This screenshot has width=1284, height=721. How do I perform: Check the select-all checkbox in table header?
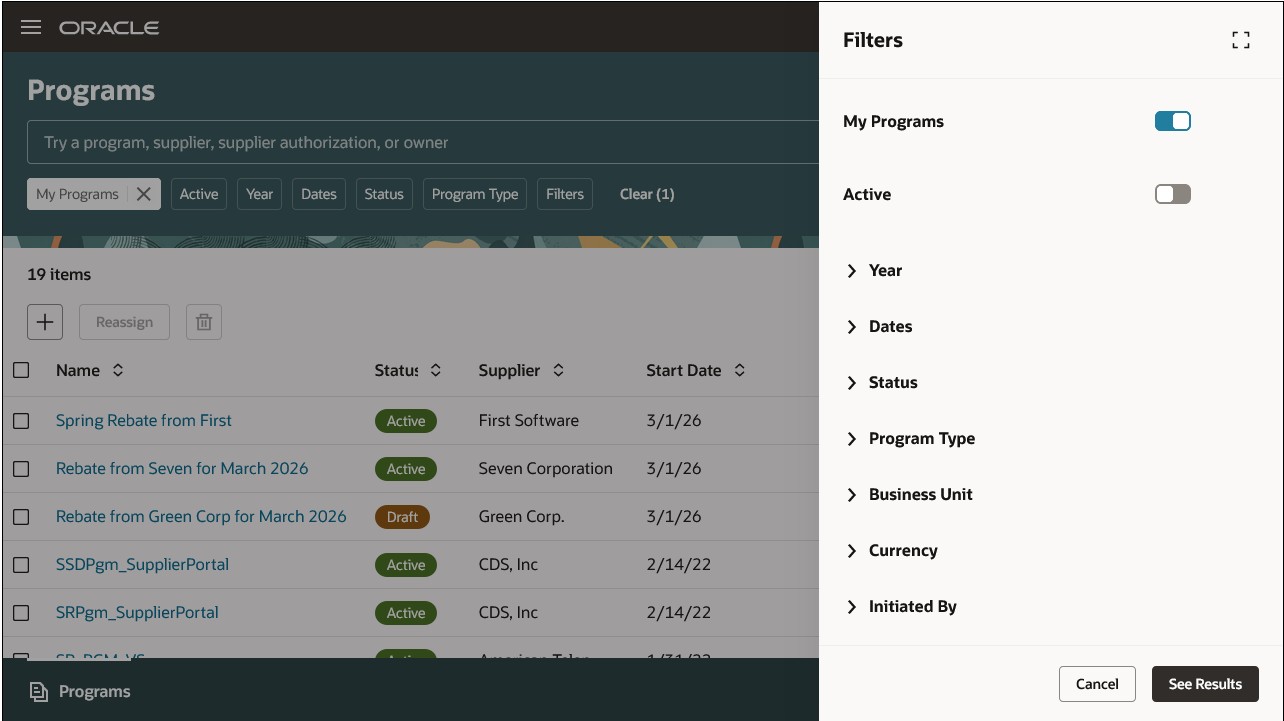click(x=22, y=369)
